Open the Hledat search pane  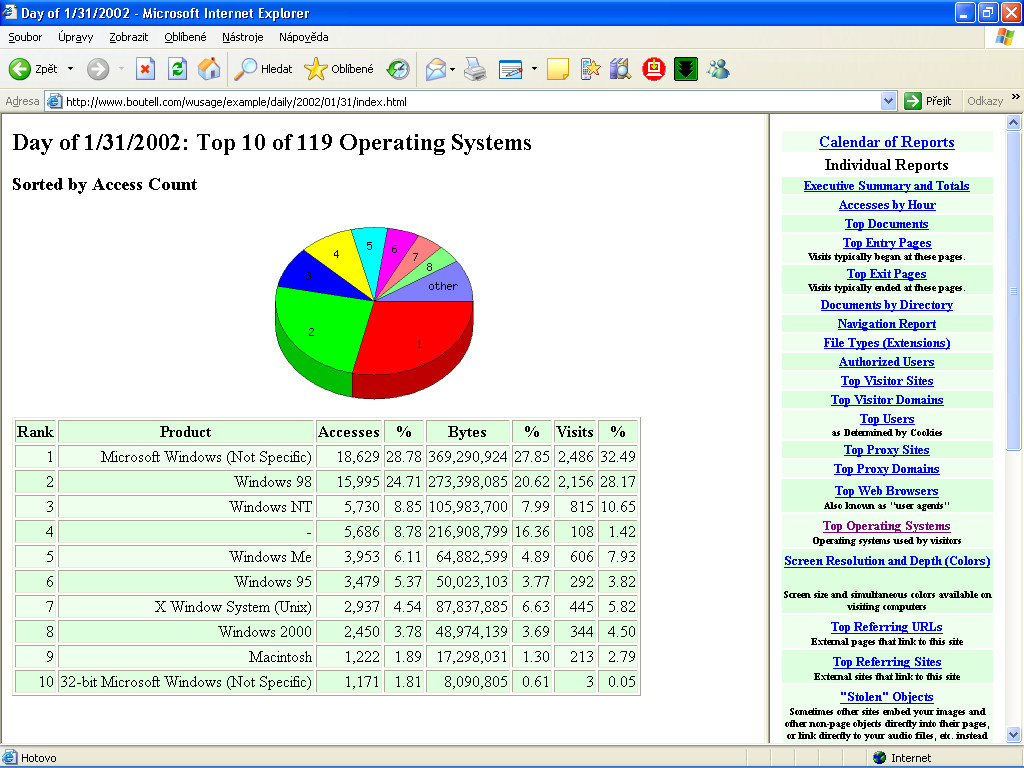(263, 69)
